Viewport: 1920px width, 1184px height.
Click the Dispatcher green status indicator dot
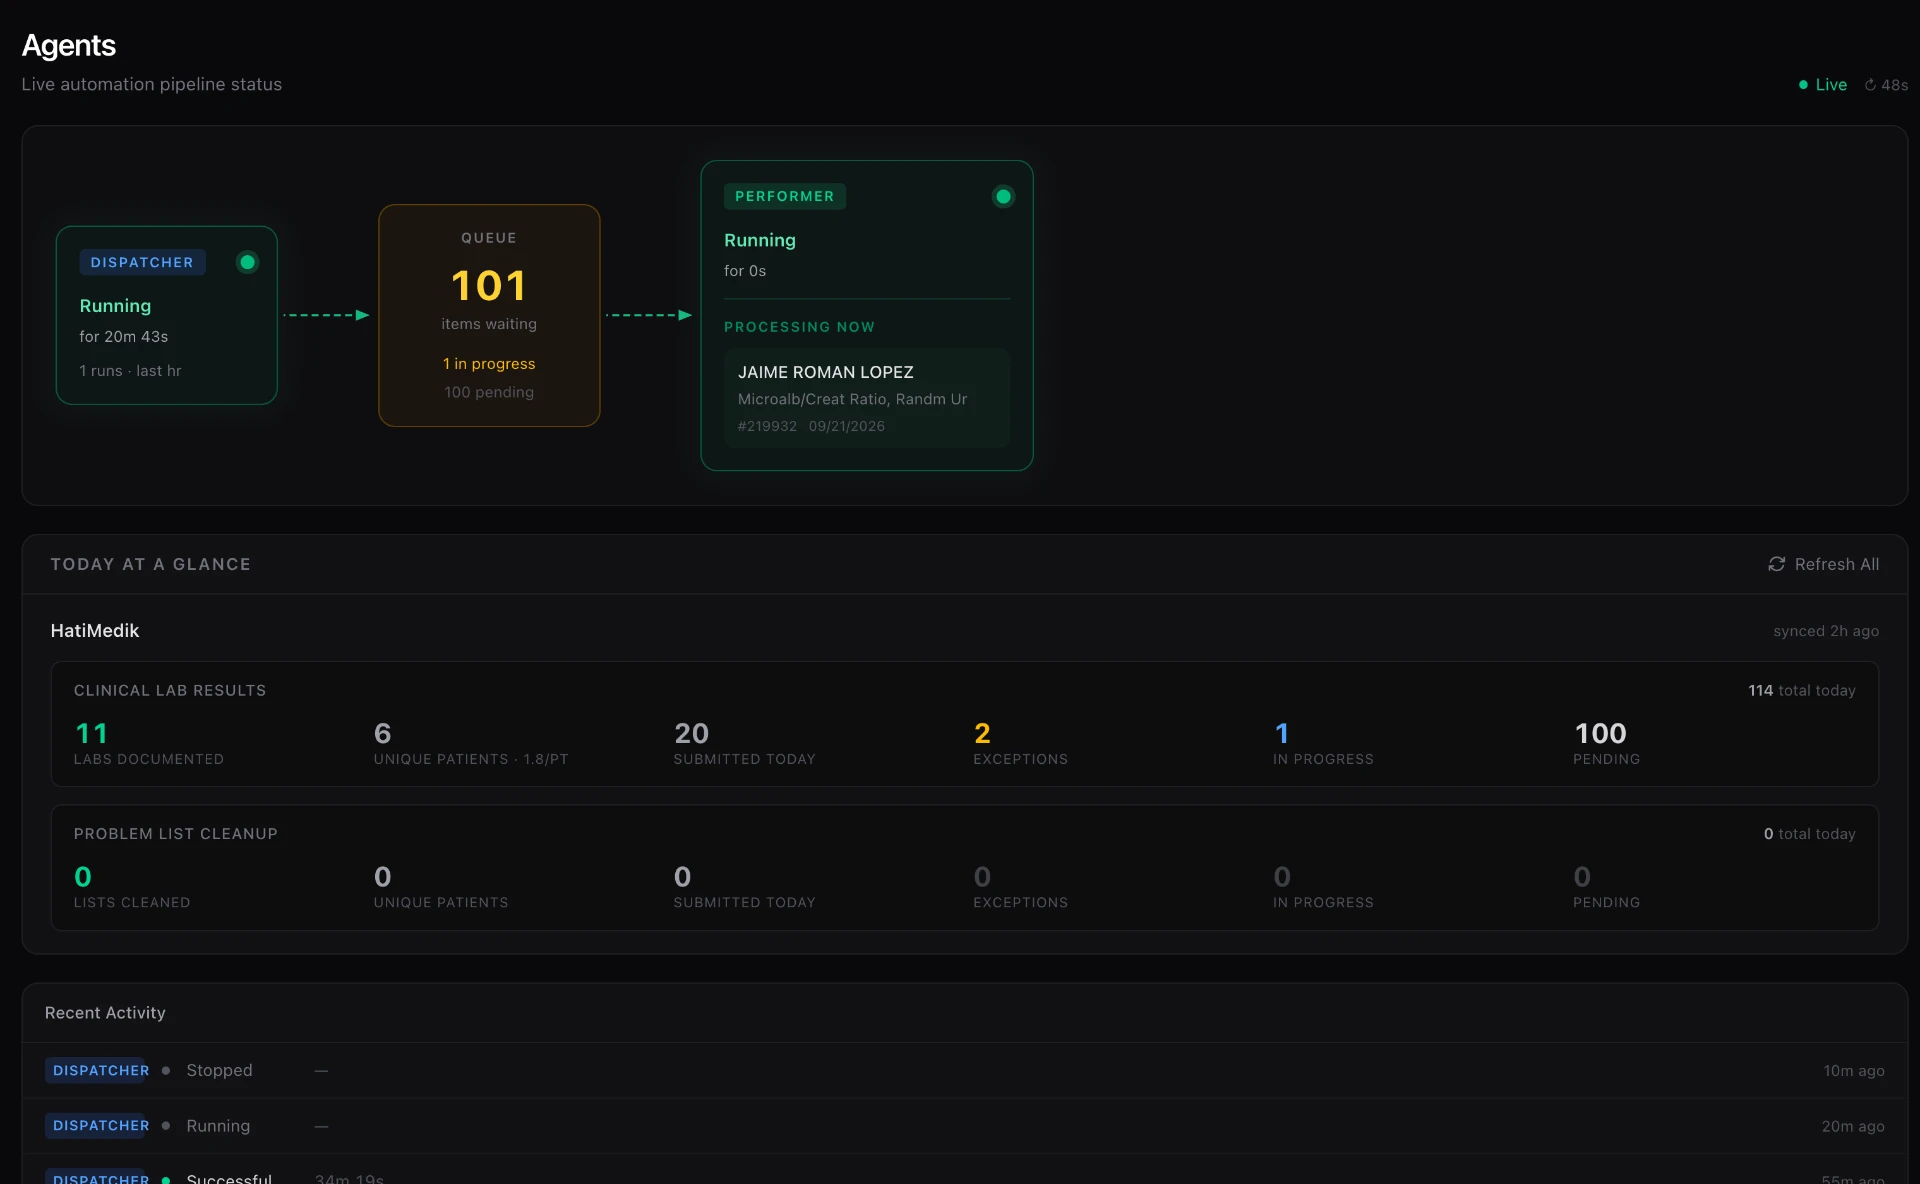tap(247, 262)
